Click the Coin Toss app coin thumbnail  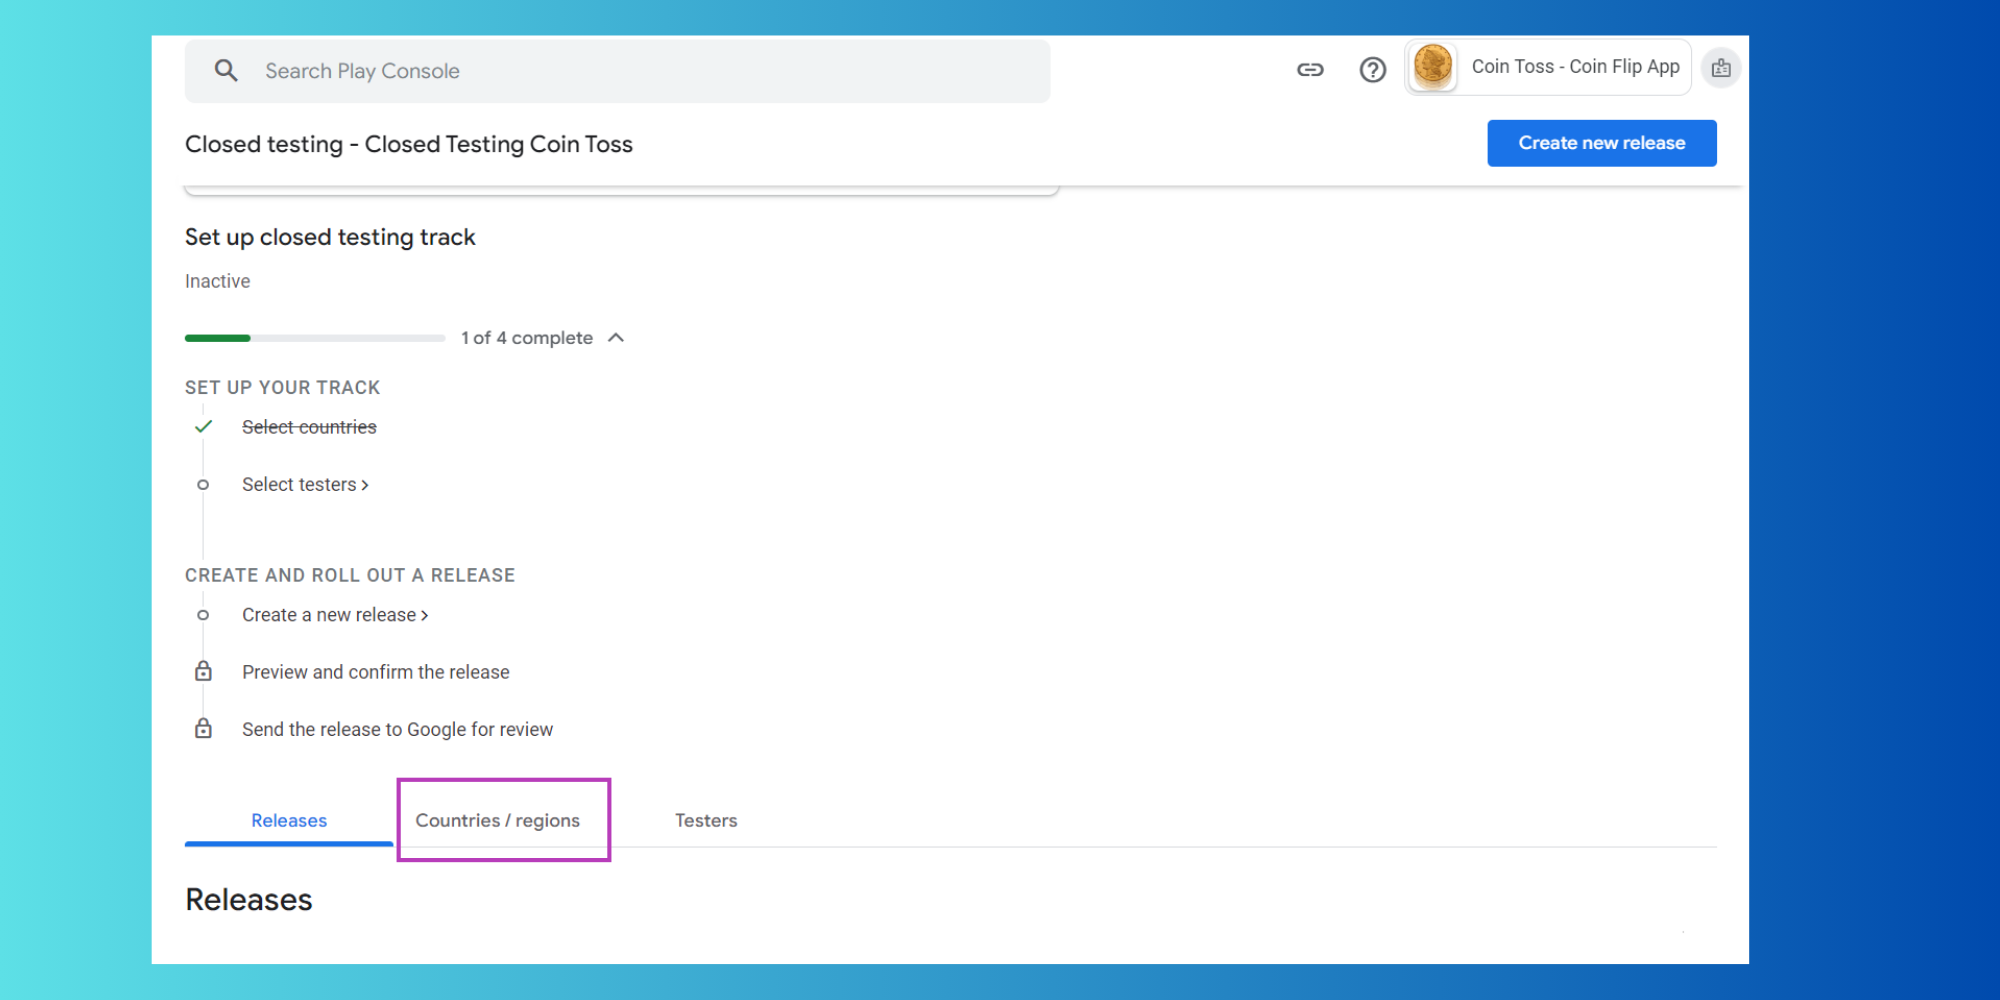point(1433,67)
